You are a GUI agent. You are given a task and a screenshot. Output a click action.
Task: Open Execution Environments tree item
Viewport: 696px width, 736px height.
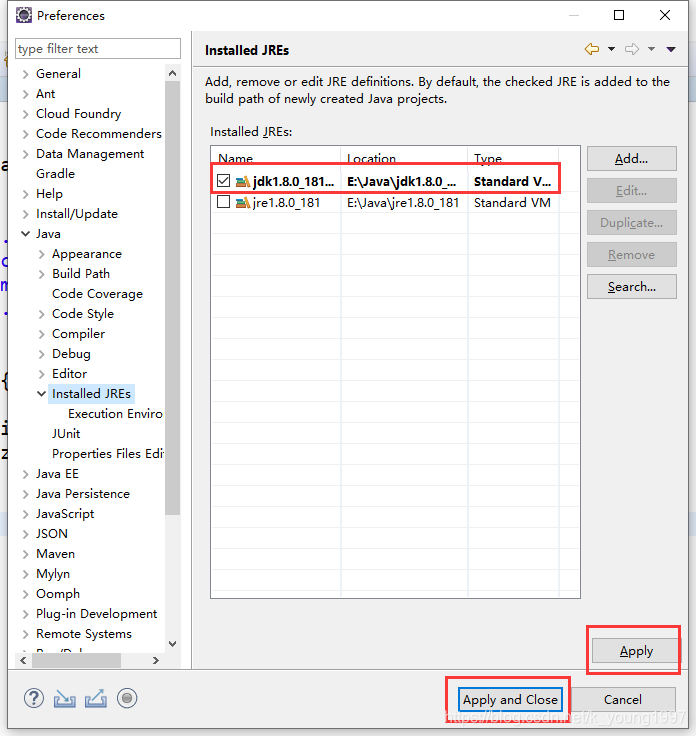click(x=115, y=414)
